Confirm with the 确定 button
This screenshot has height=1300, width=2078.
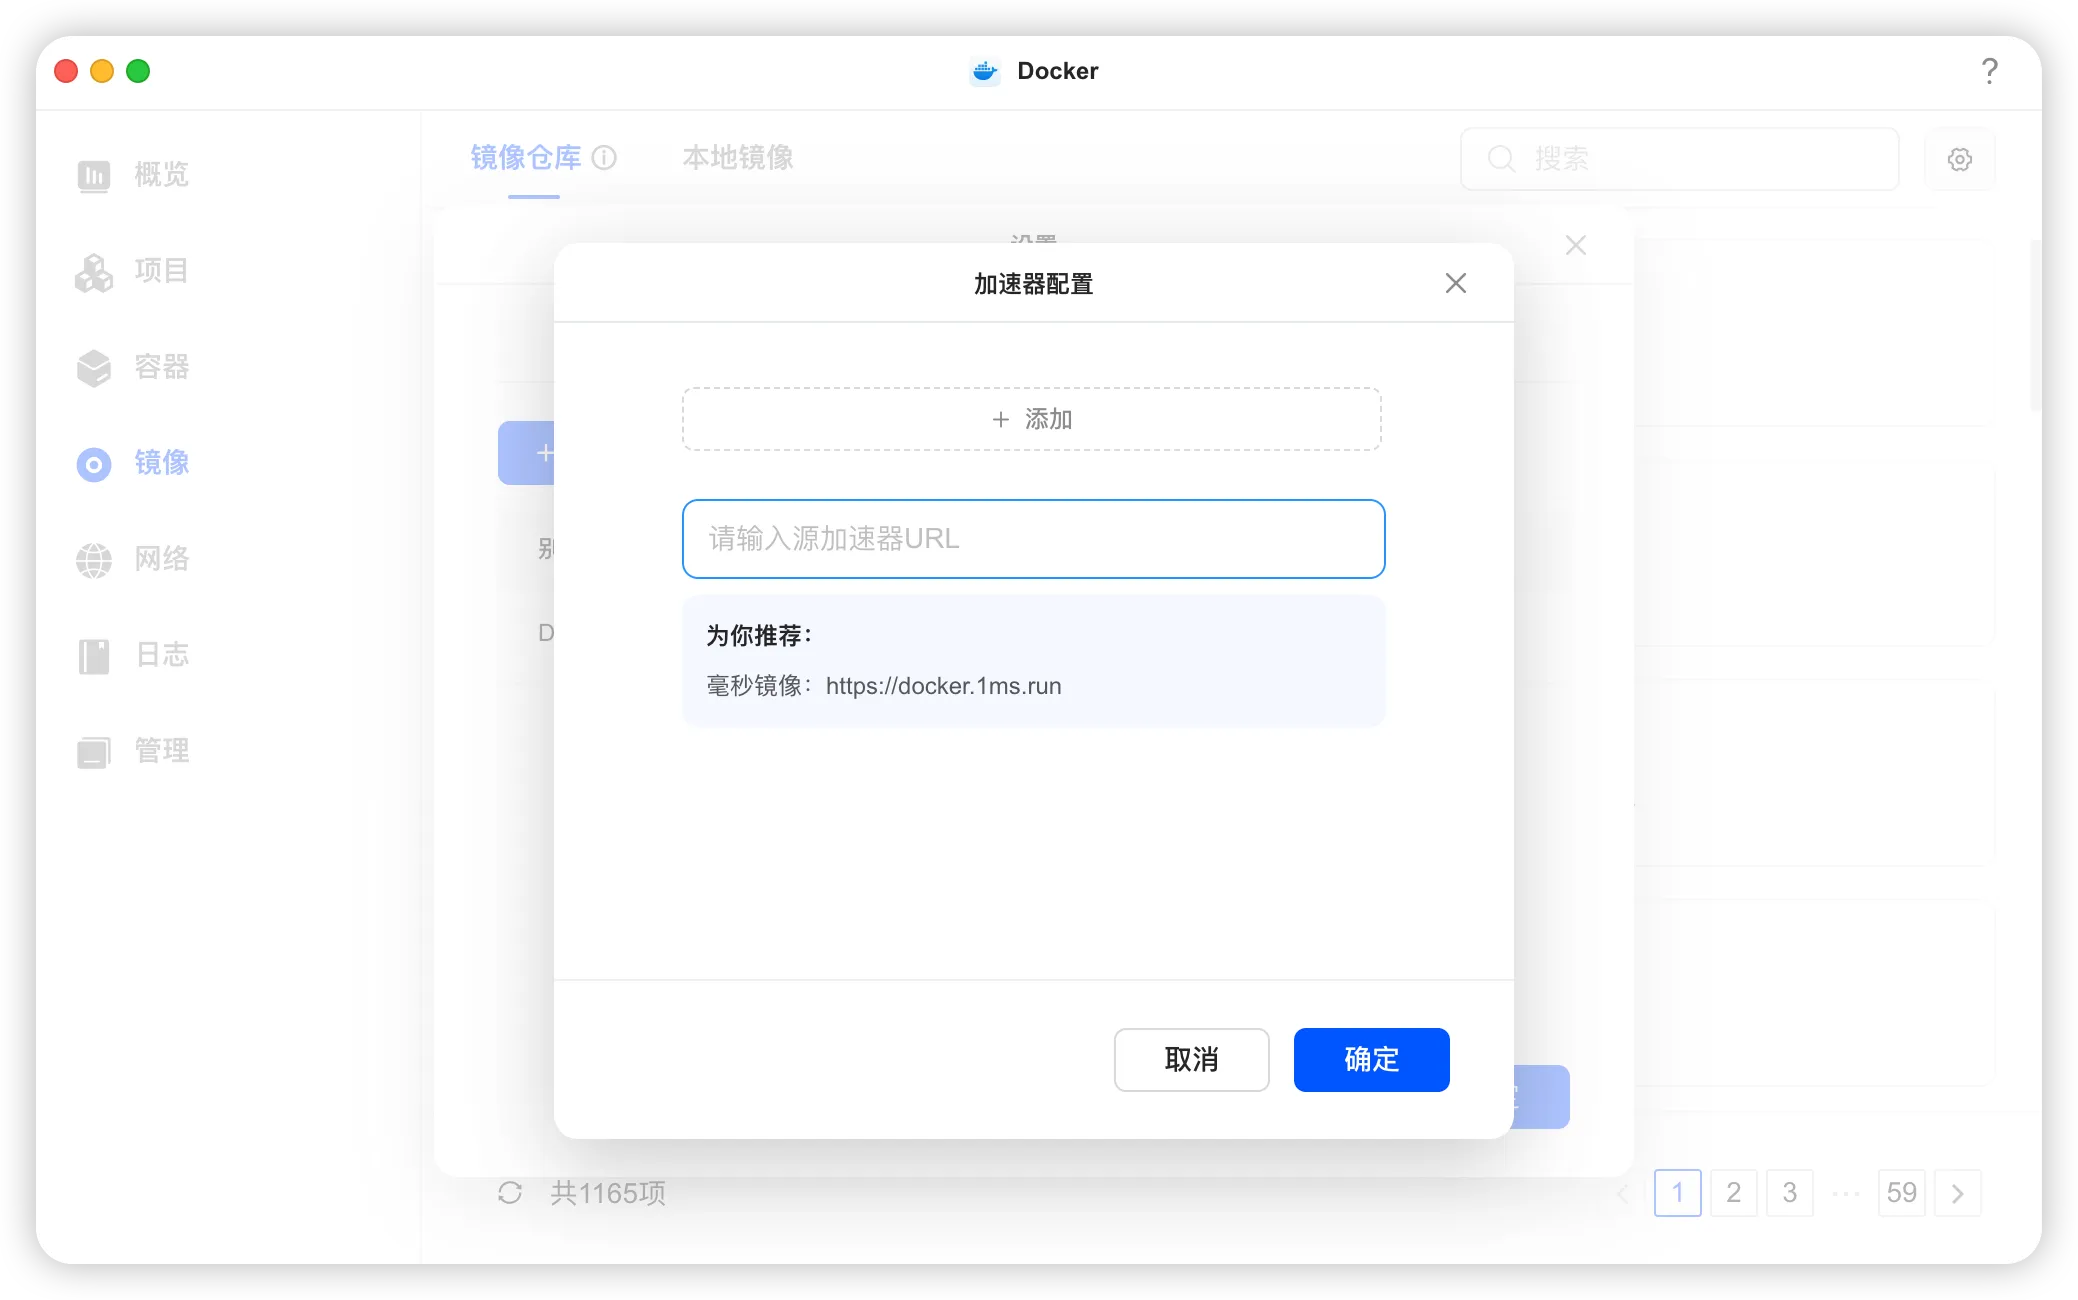coord(1372,1059)
